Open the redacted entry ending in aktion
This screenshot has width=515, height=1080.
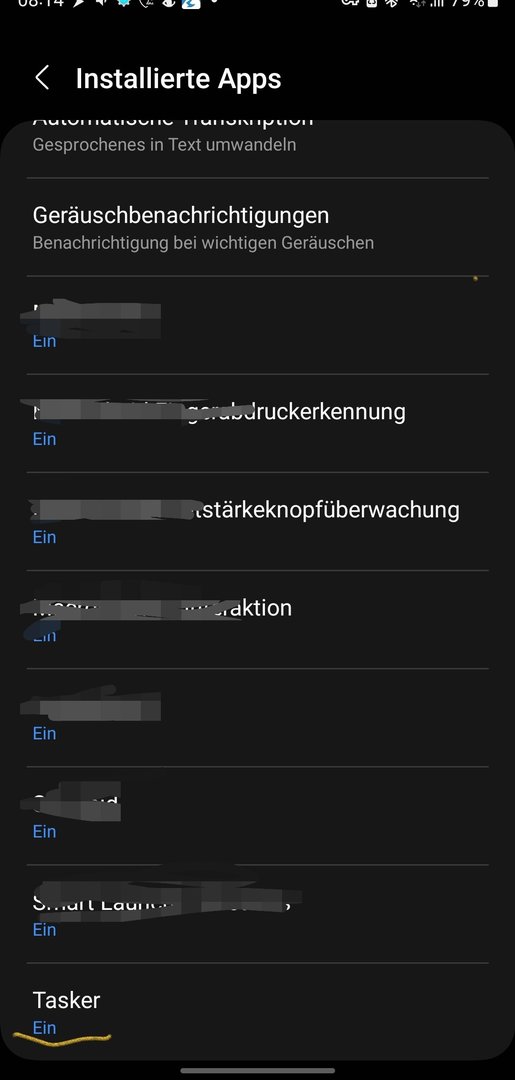click(258, 619)
